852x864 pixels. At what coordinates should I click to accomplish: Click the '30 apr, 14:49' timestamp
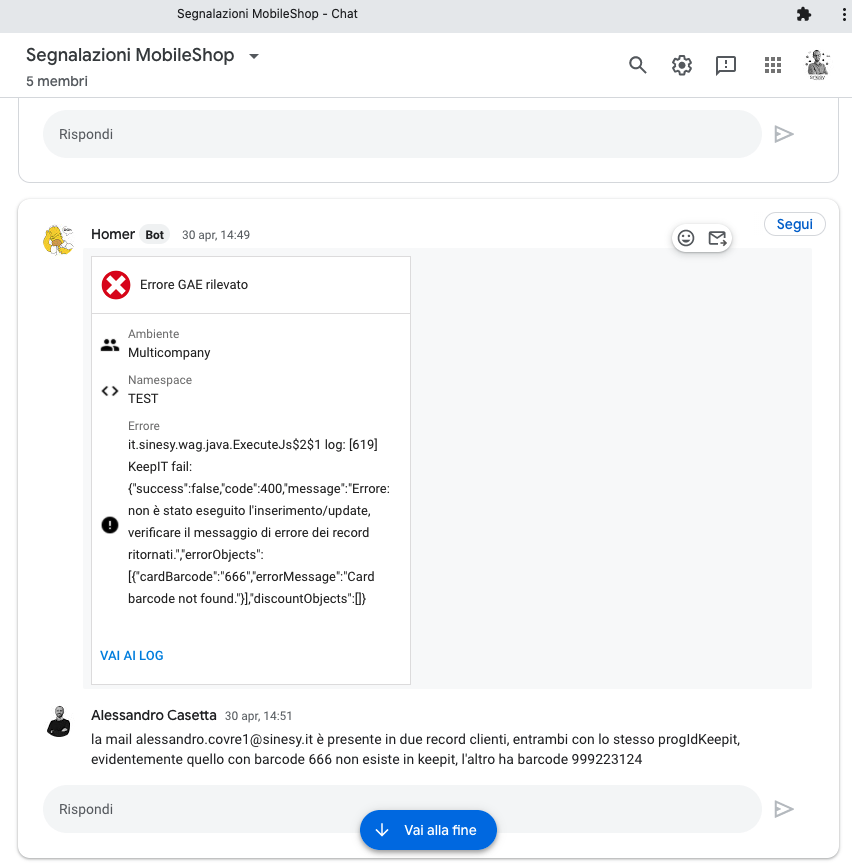(216, 235)
